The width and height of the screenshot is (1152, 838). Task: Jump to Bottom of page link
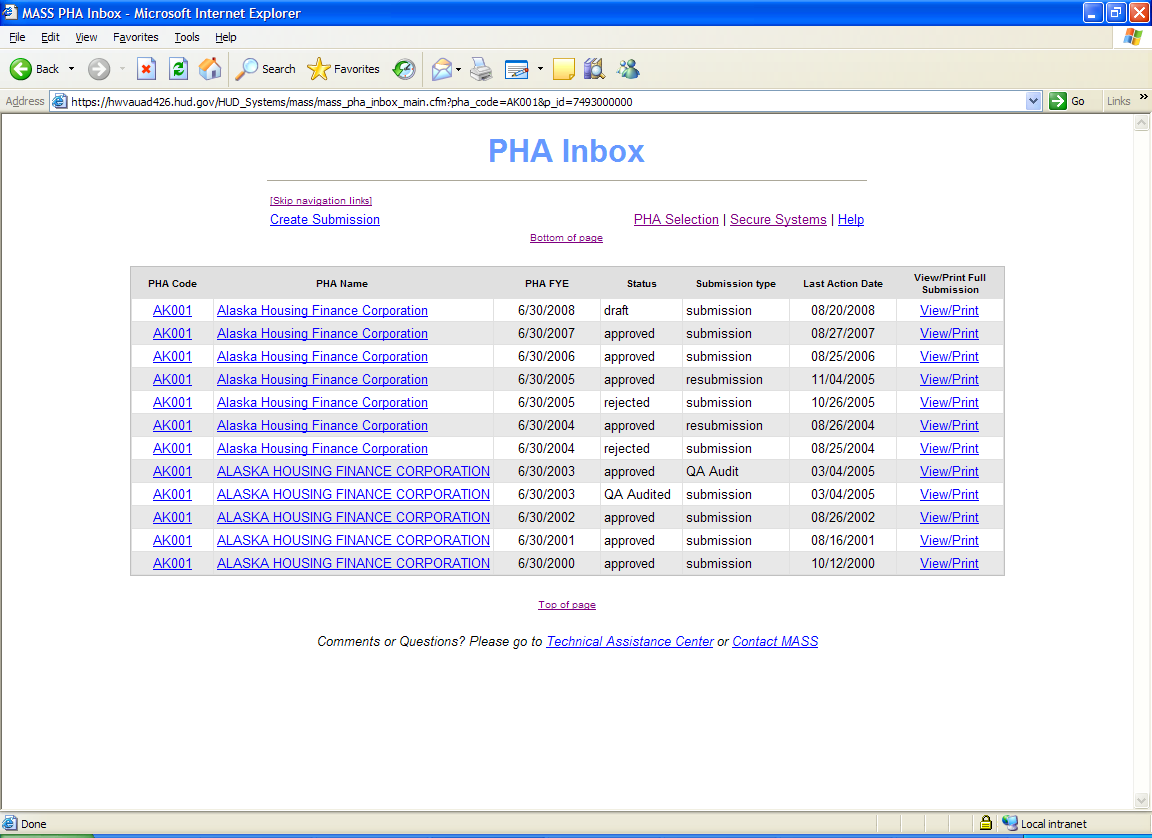tap(566, 238)
